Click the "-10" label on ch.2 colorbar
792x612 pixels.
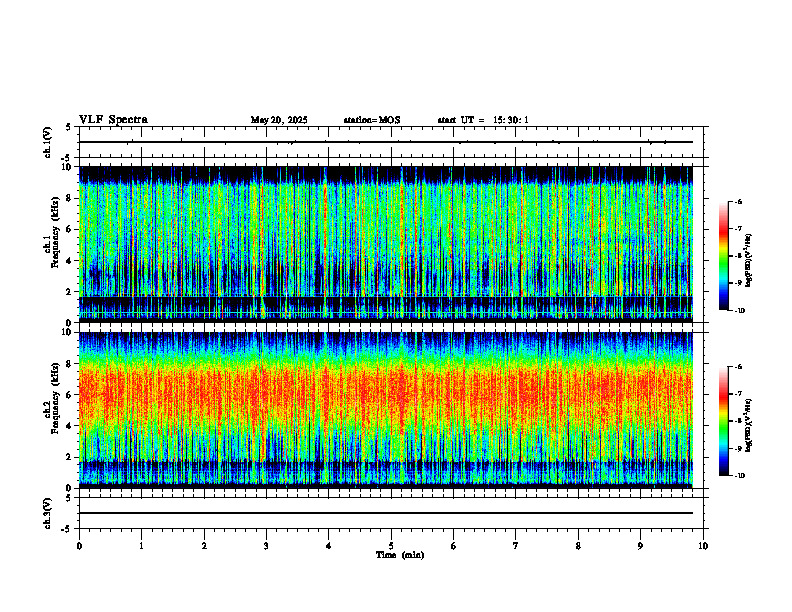[739, 476]
